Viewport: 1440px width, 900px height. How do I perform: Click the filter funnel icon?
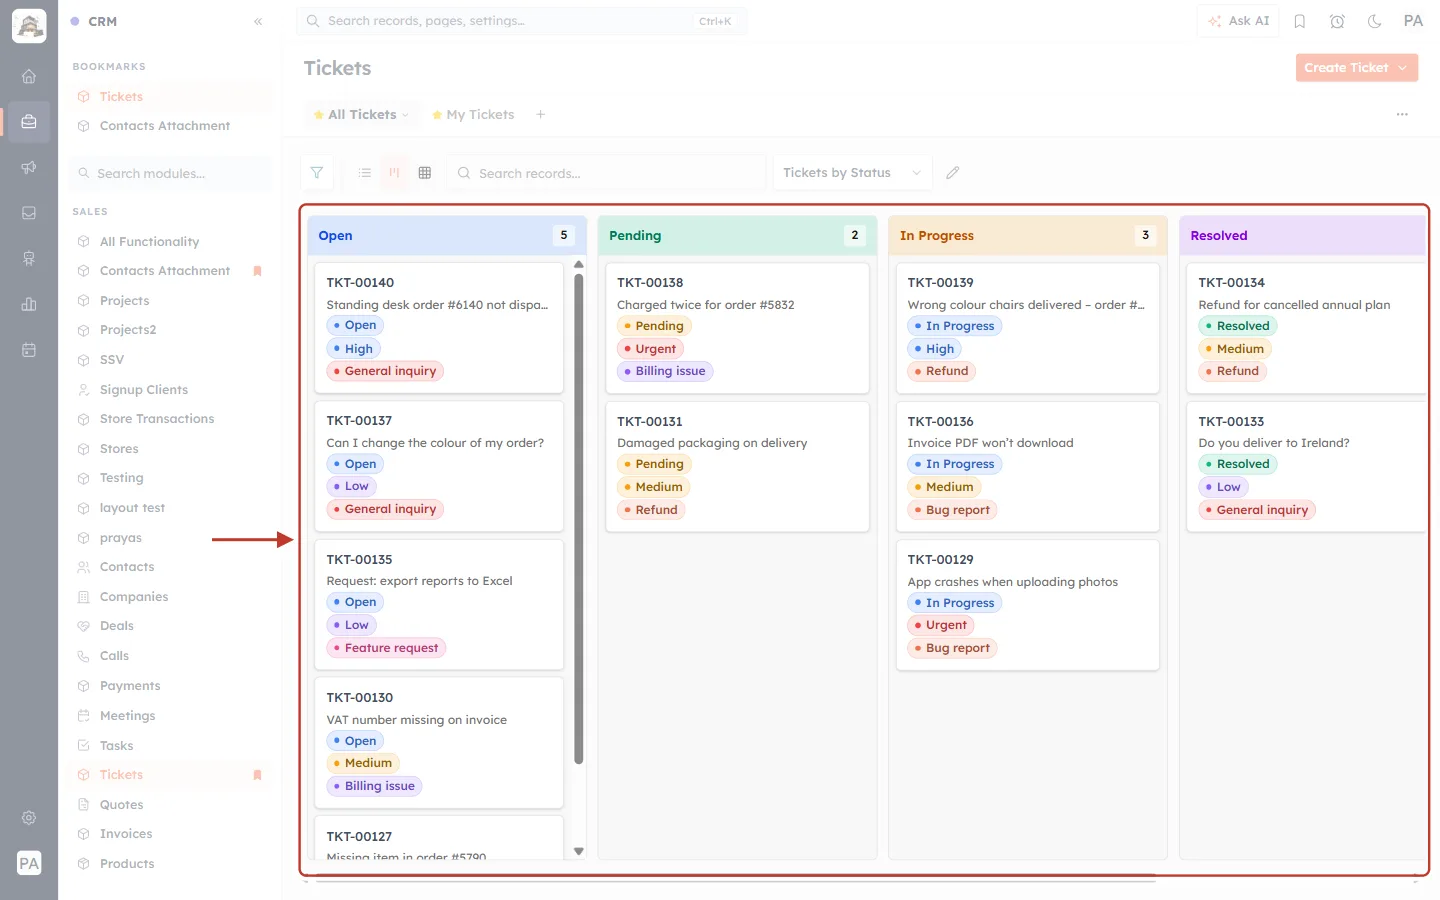(317, 173)
